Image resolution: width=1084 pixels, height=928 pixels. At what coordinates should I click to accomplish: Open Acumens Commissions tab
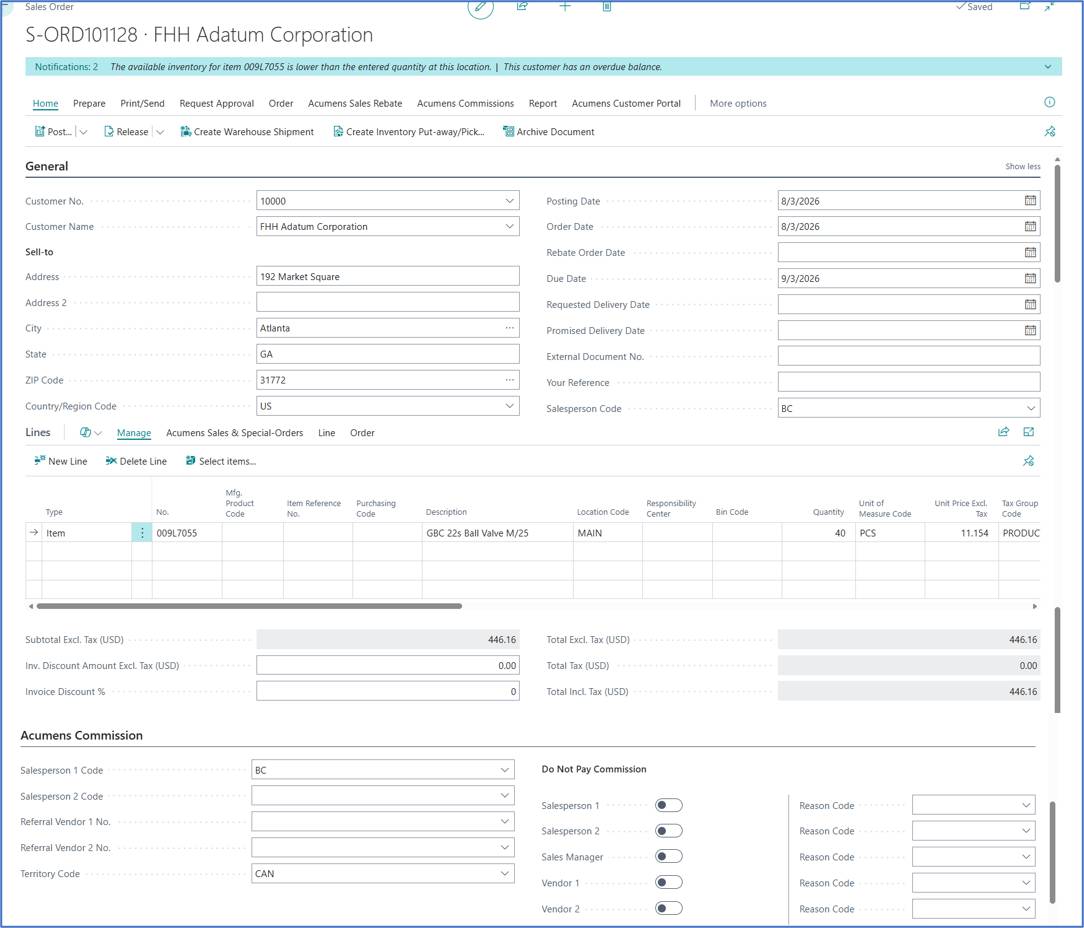coord(465,103)
